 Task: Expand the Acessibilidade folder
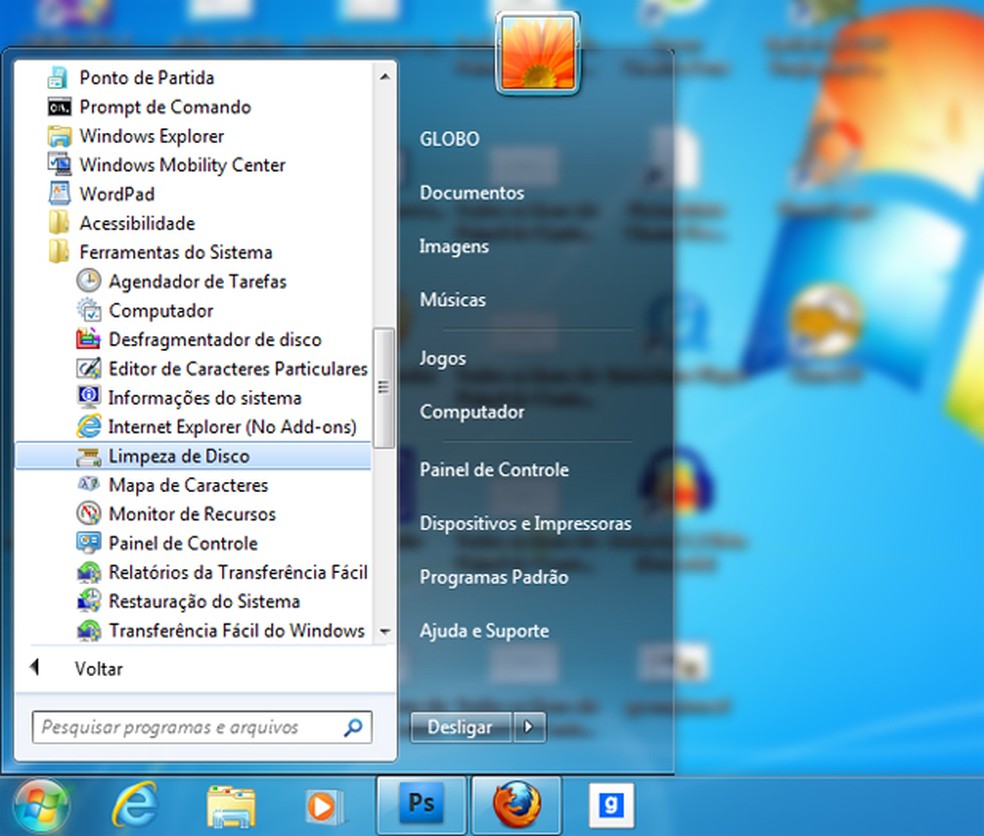pyautogui.click(x=137, y=224)
